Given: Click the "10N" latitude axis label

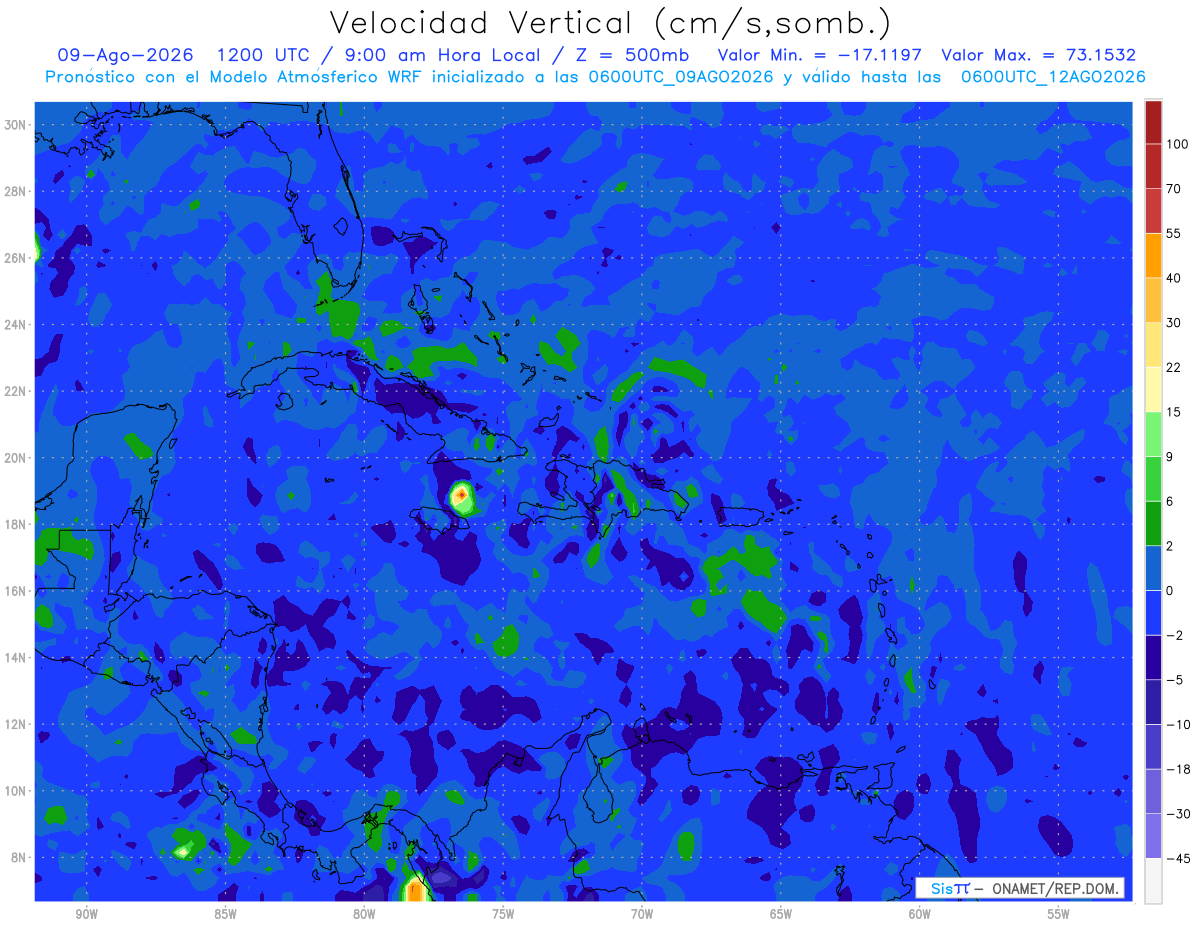Looking at the screenshot, I should [17, 791].
